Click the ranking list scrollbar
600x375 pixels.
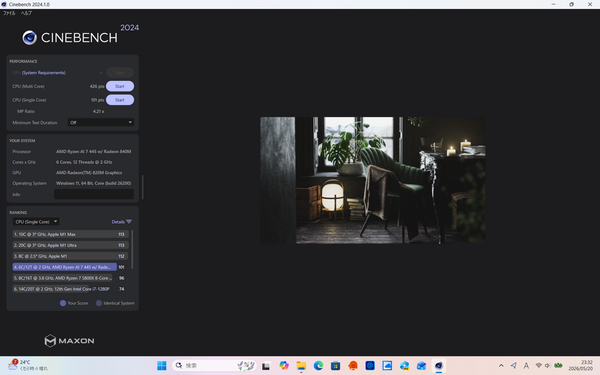tap(132, 249)
